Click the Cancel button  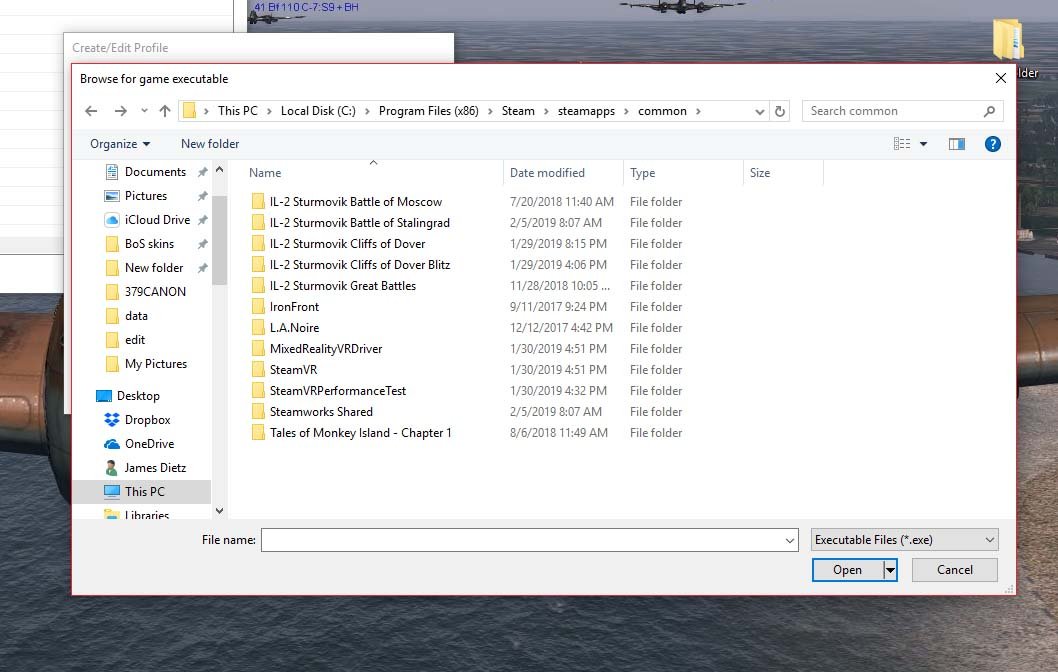954,570
